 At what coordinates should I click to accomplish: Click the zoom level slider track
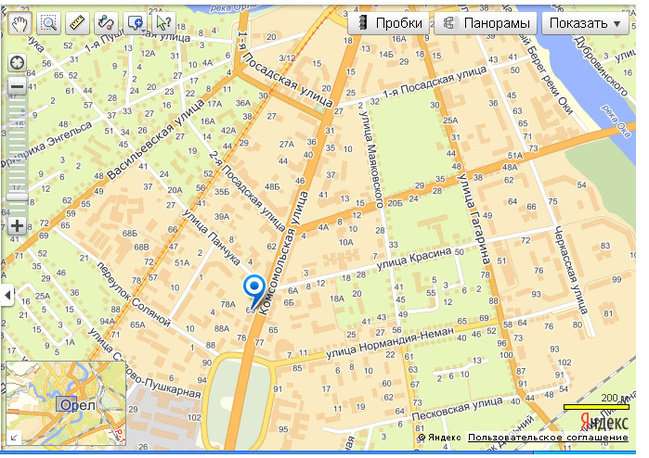click(17, 156)
